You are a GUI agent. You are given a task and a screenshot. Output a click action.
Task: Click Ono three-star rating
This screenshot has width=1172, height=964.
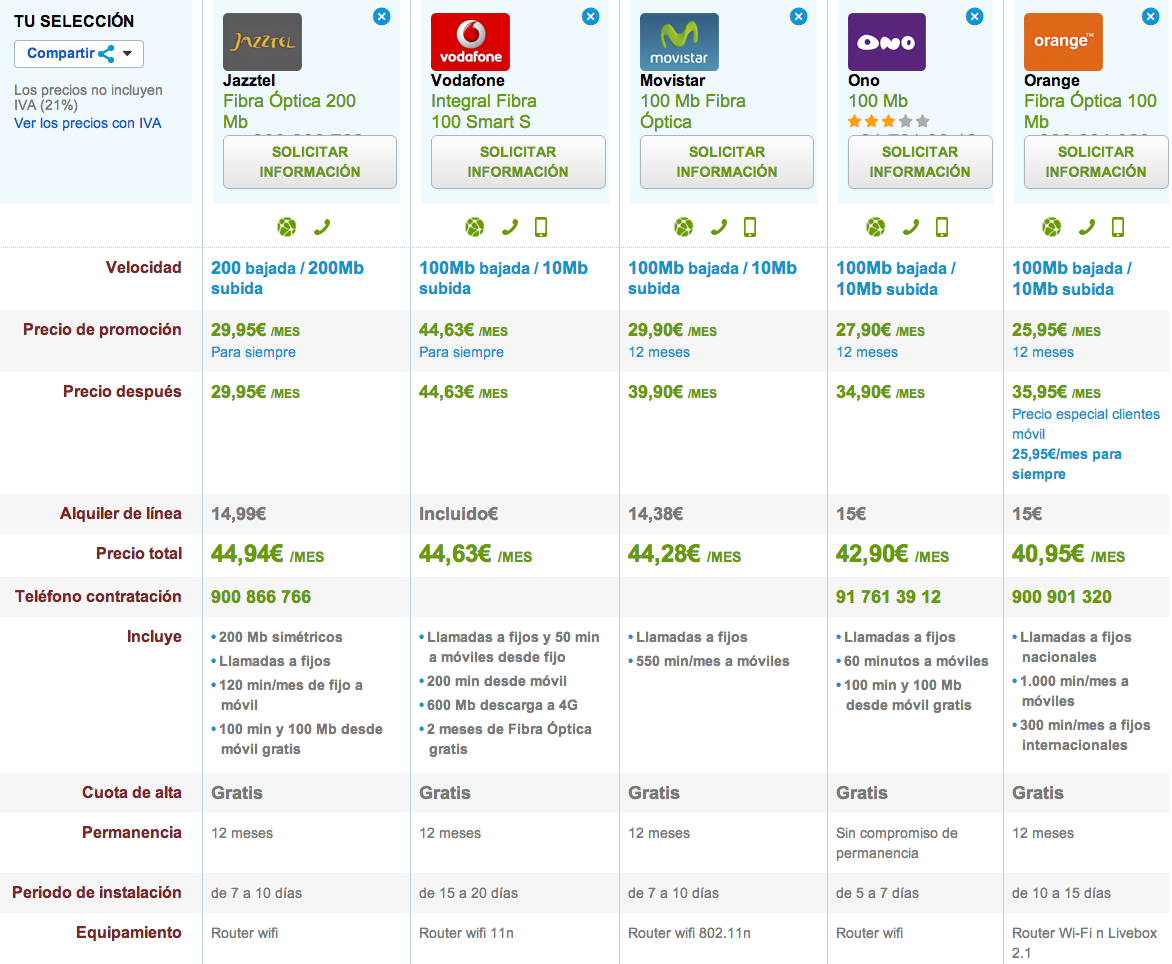pyautogui.click(x=889, y=121)
